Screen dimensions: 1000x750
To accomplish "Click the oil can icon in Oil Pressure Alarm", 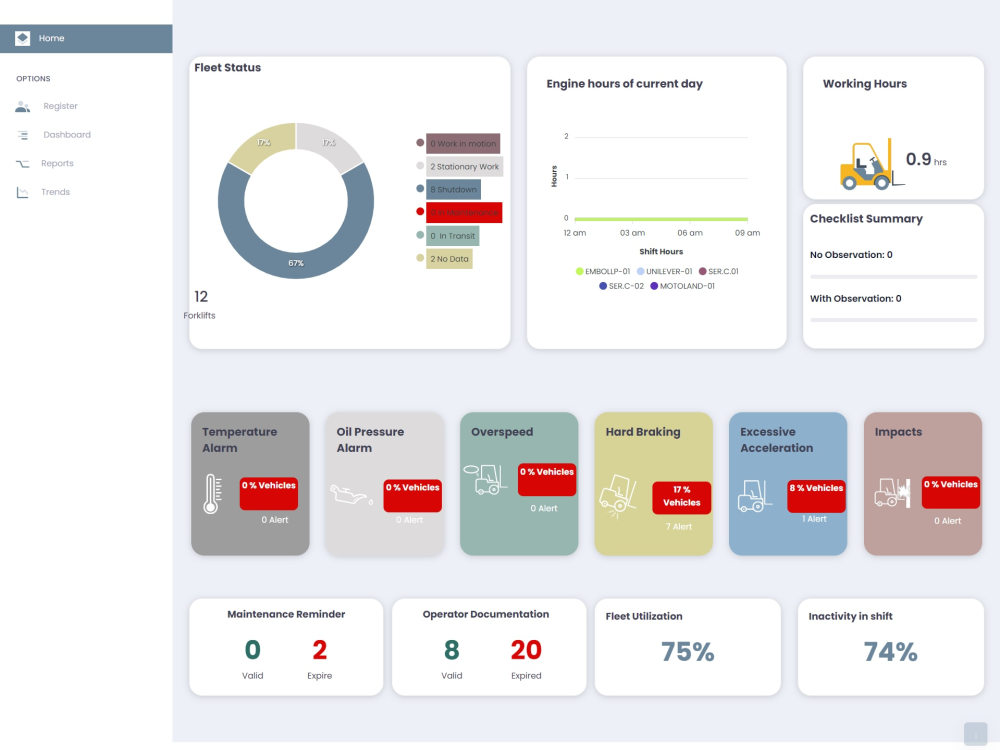I will (x=349, y=495).
